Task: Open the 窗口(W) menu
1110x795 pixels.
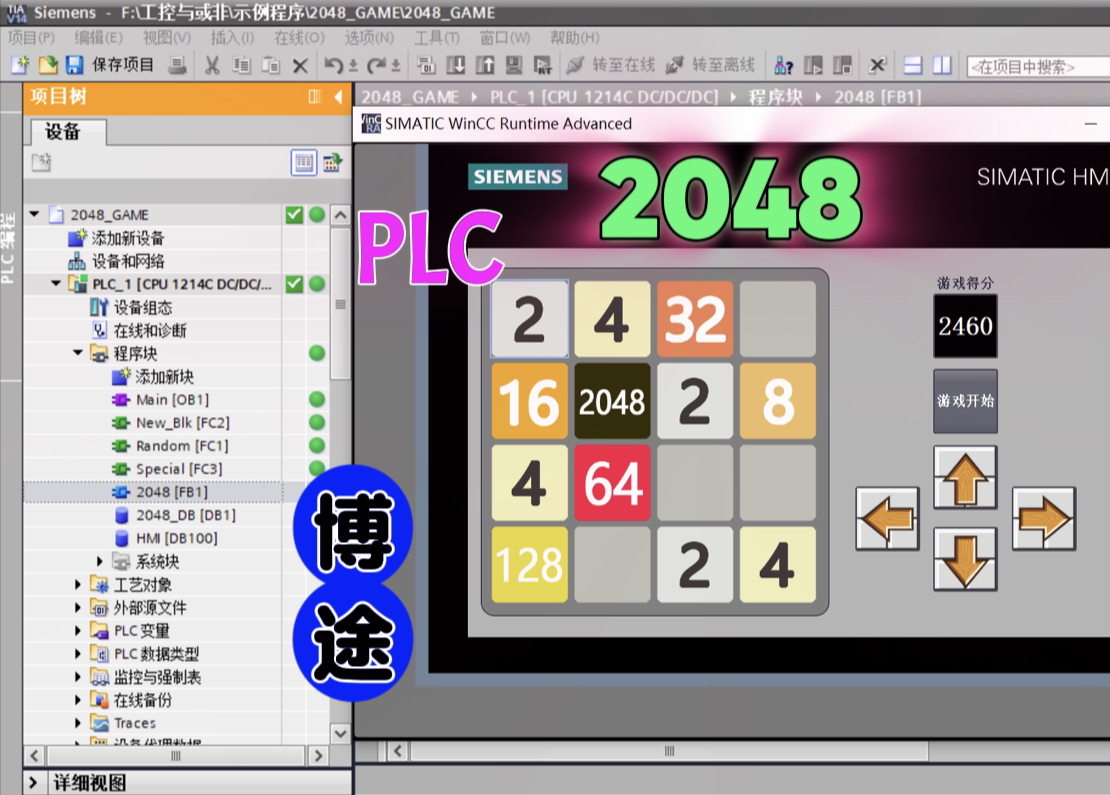Action: click(x=505, y=37)
